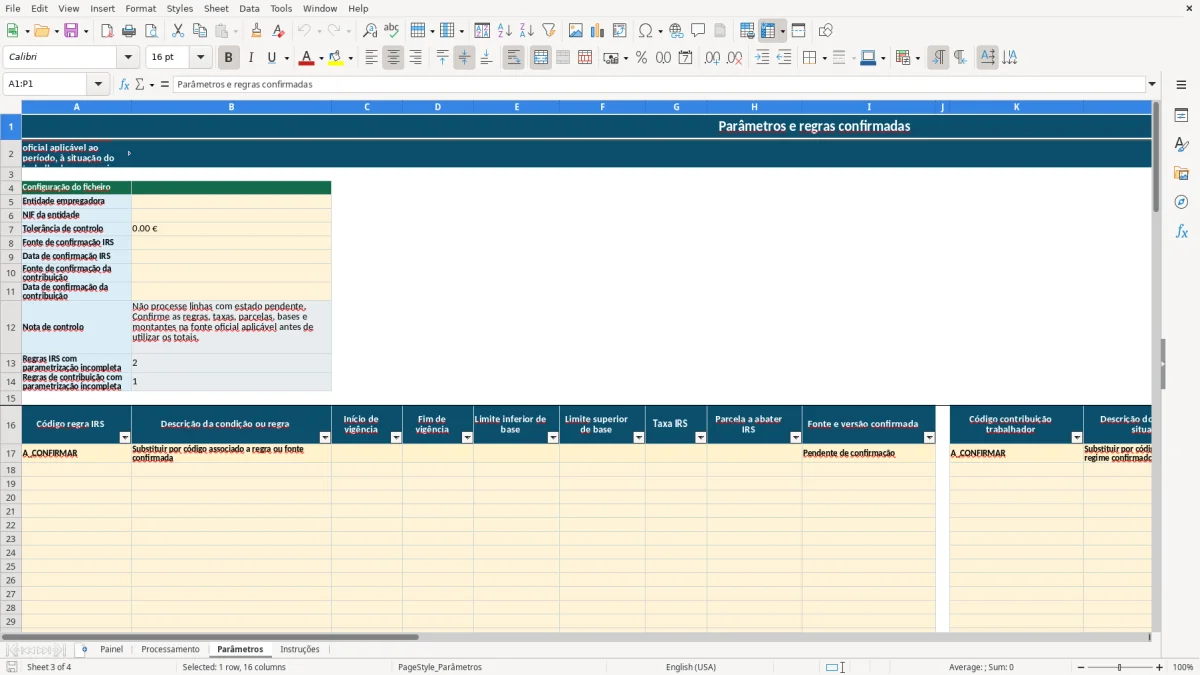
Task: Toggle Underline formatting
Action: (x=271, y=58)
